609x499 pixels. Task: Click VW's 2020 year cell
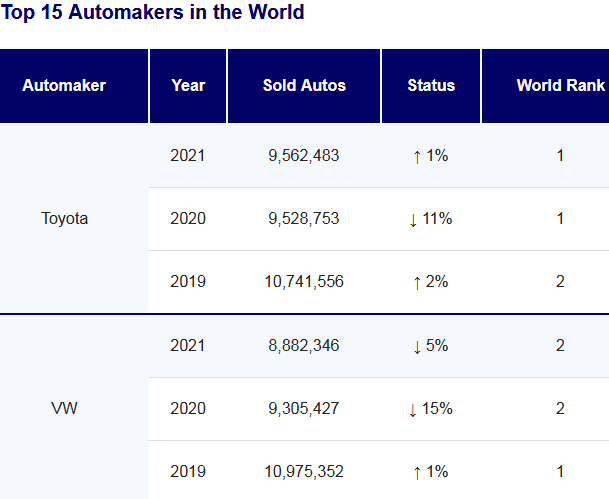click(x=188, y=409)
